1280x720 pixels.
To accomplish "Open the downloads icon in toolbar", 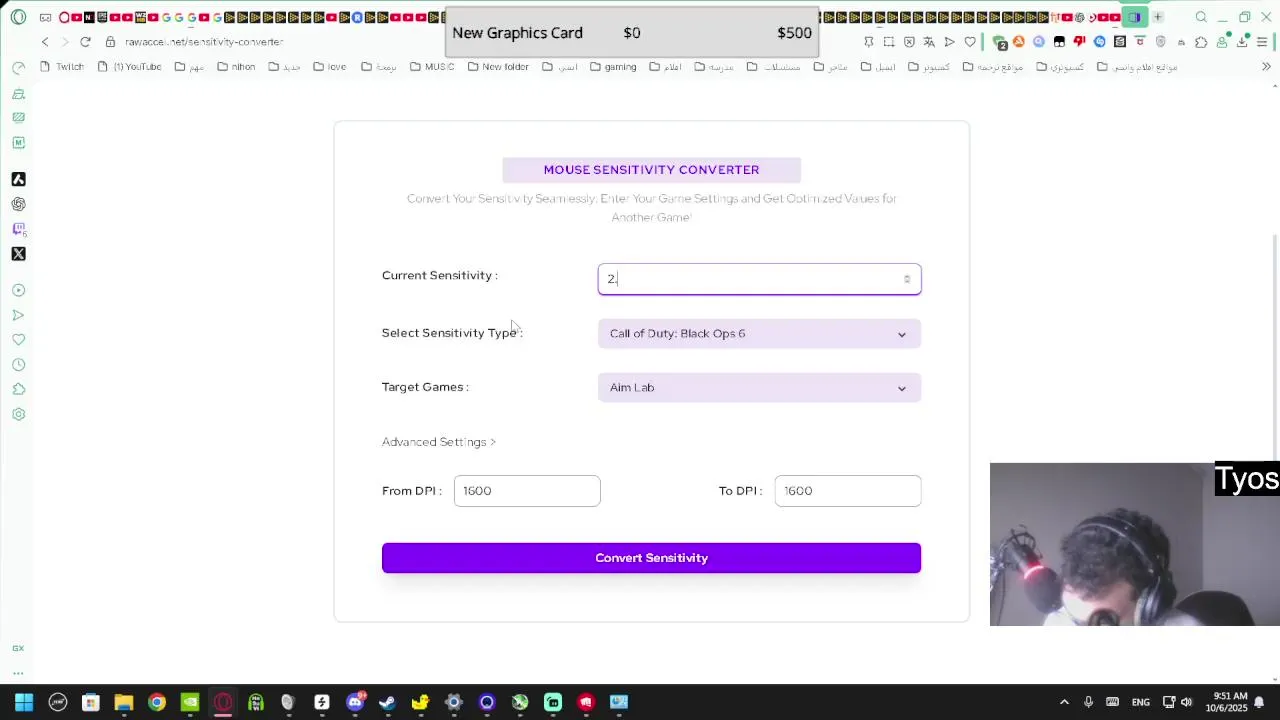I will pyautogui.click(x=1242, y=42).
